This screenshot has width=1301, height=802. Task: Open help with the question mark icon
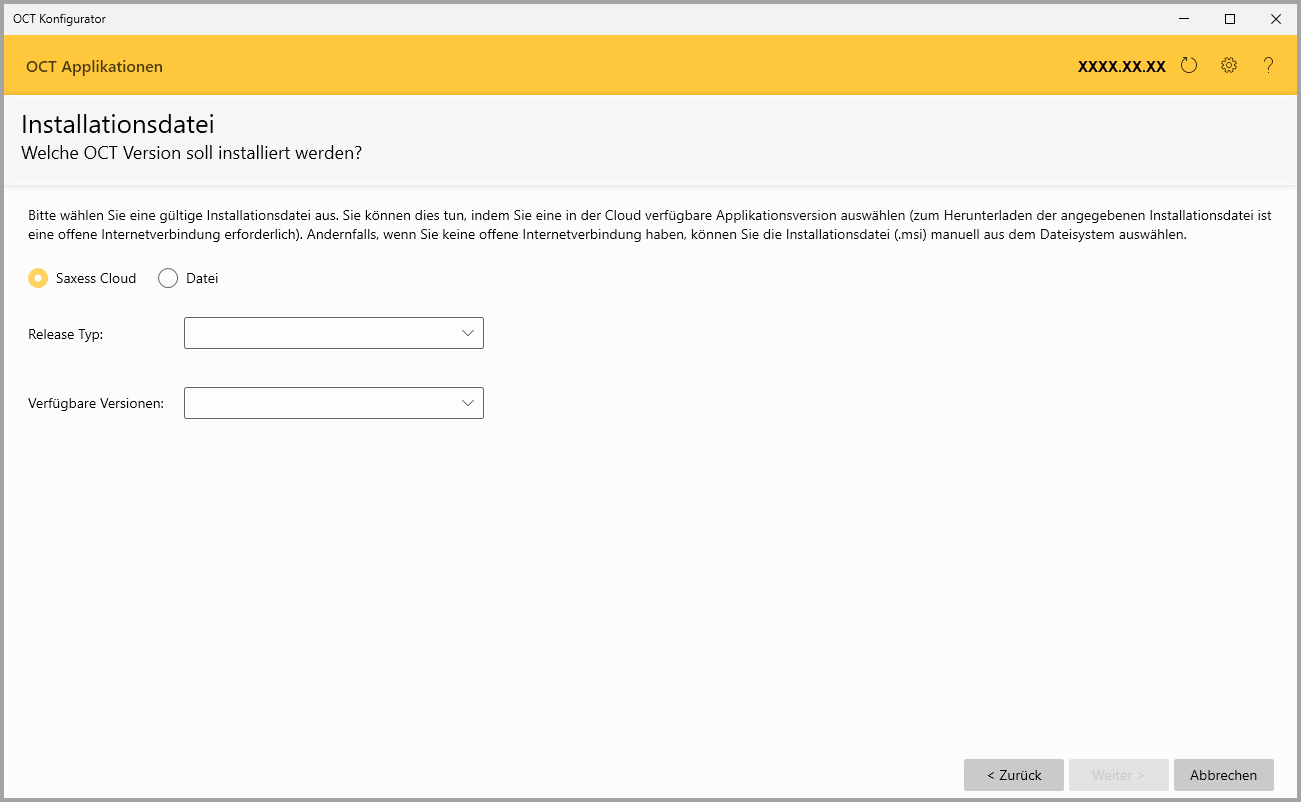(x=1268, y=66)
